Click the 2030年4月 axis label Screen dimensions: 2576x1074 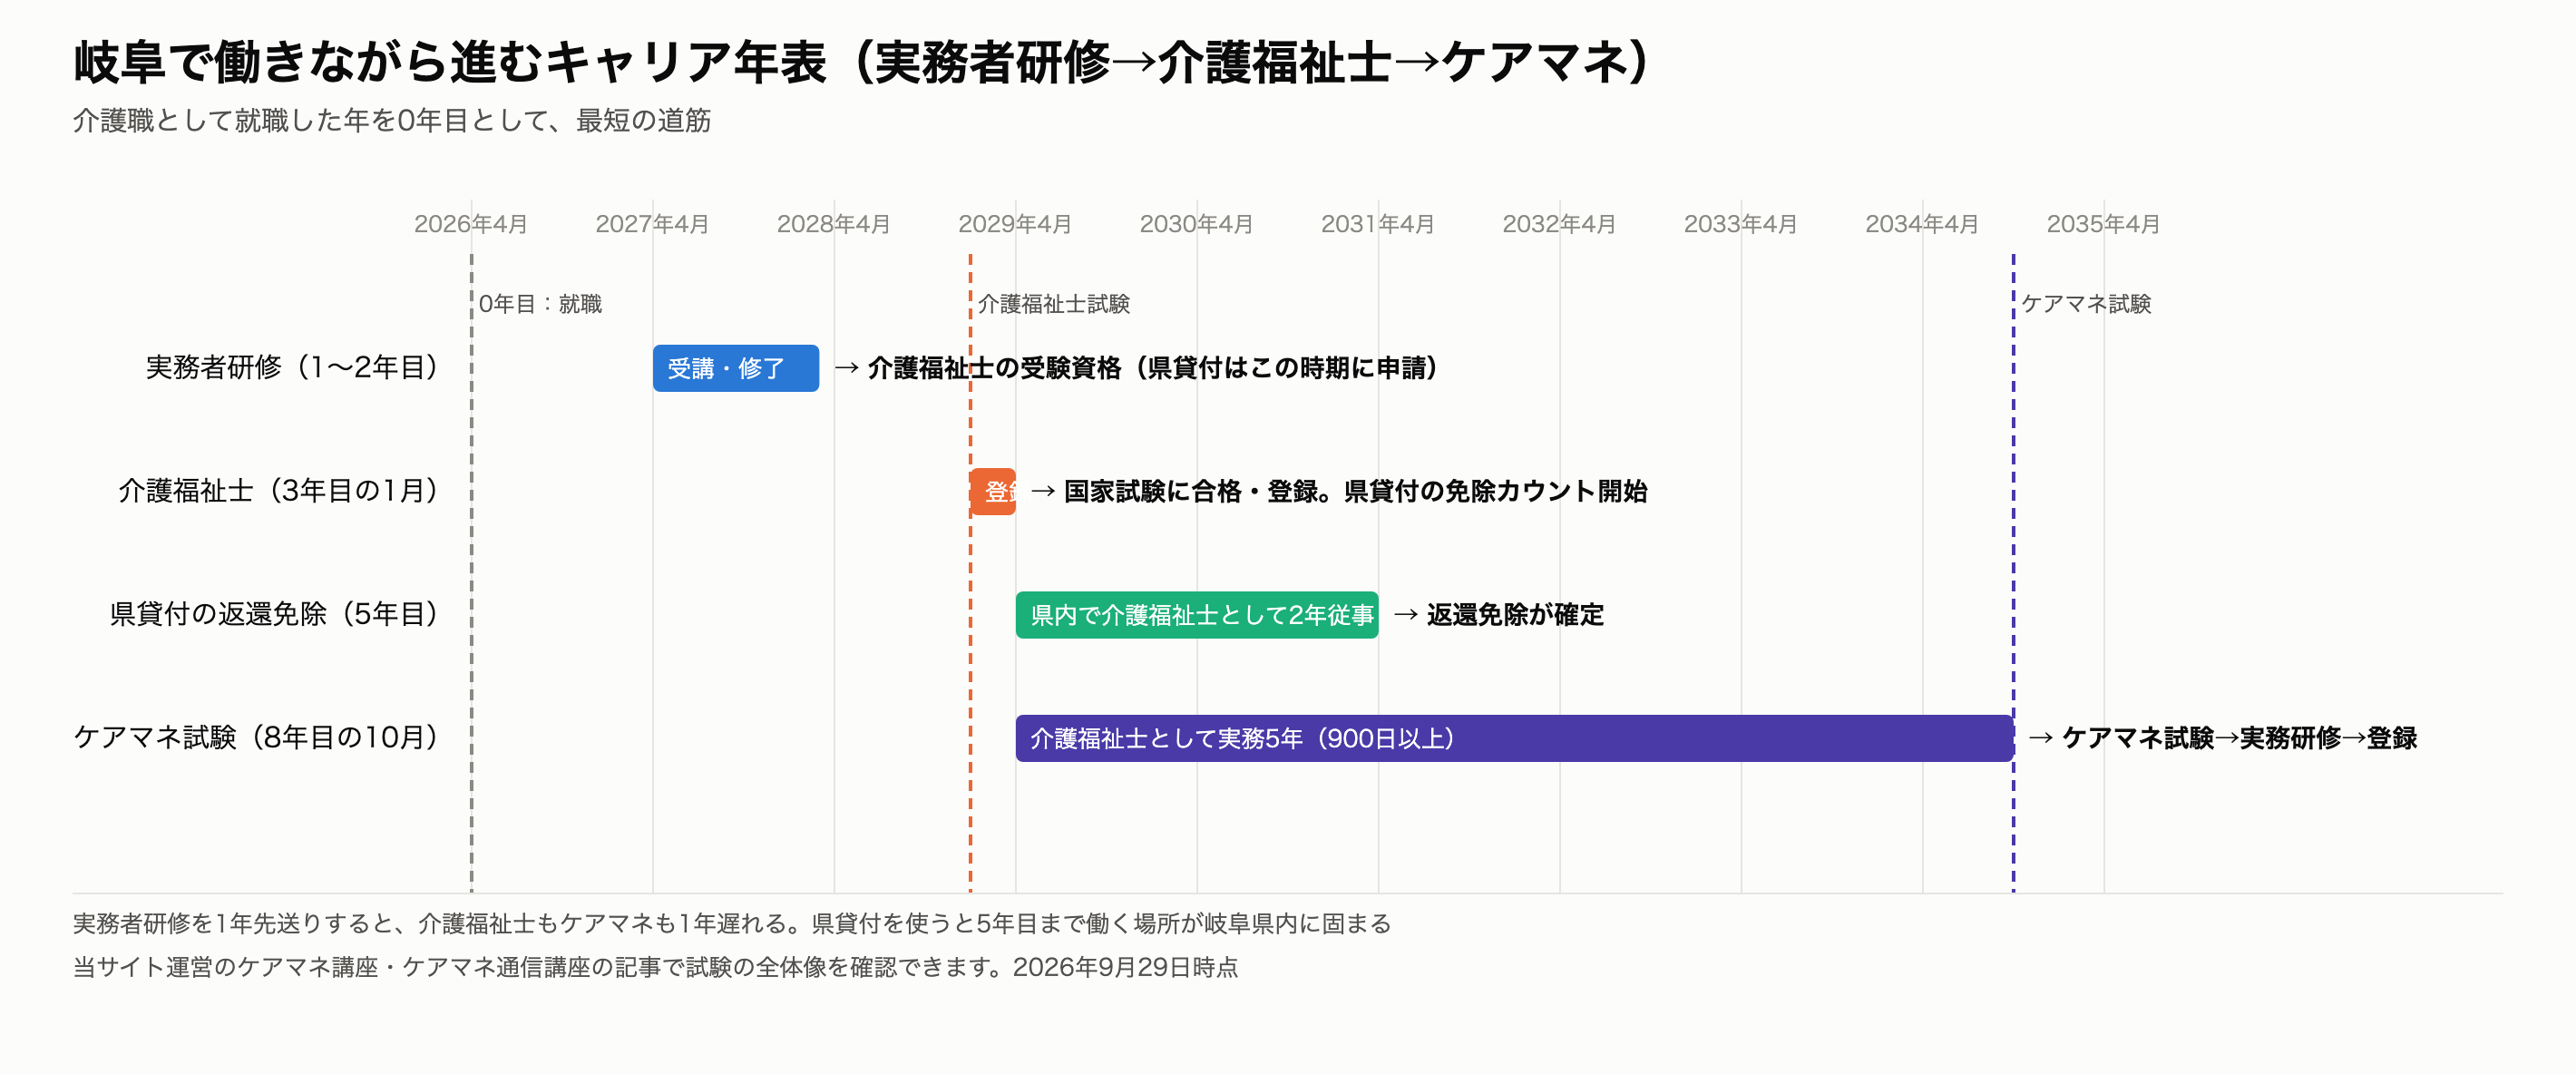(x=1197, y=224)
